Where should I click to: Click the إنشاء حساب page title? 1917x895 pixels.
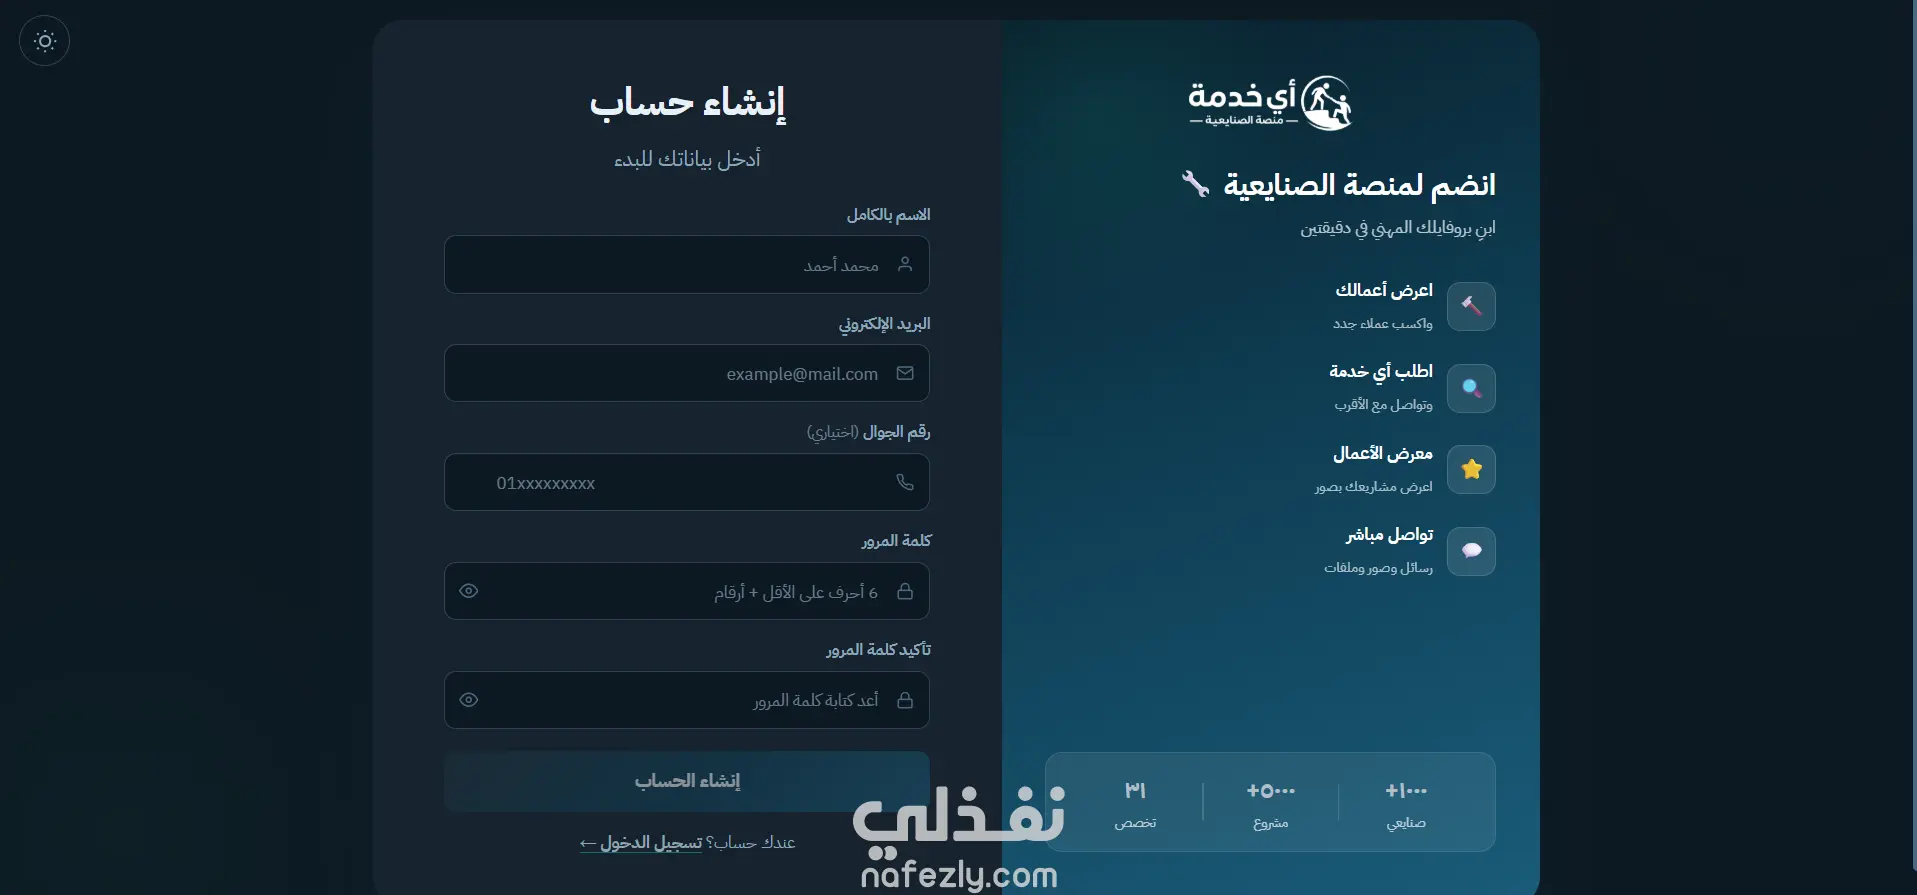(x=687, y=102)
